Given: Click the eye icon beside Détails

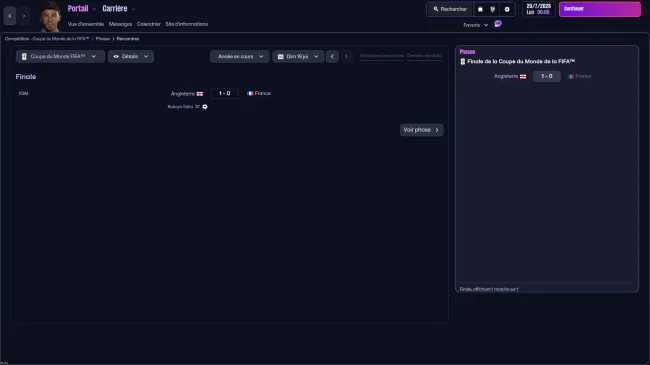Looking at the screenshot, I should click(x=116, y=56).
